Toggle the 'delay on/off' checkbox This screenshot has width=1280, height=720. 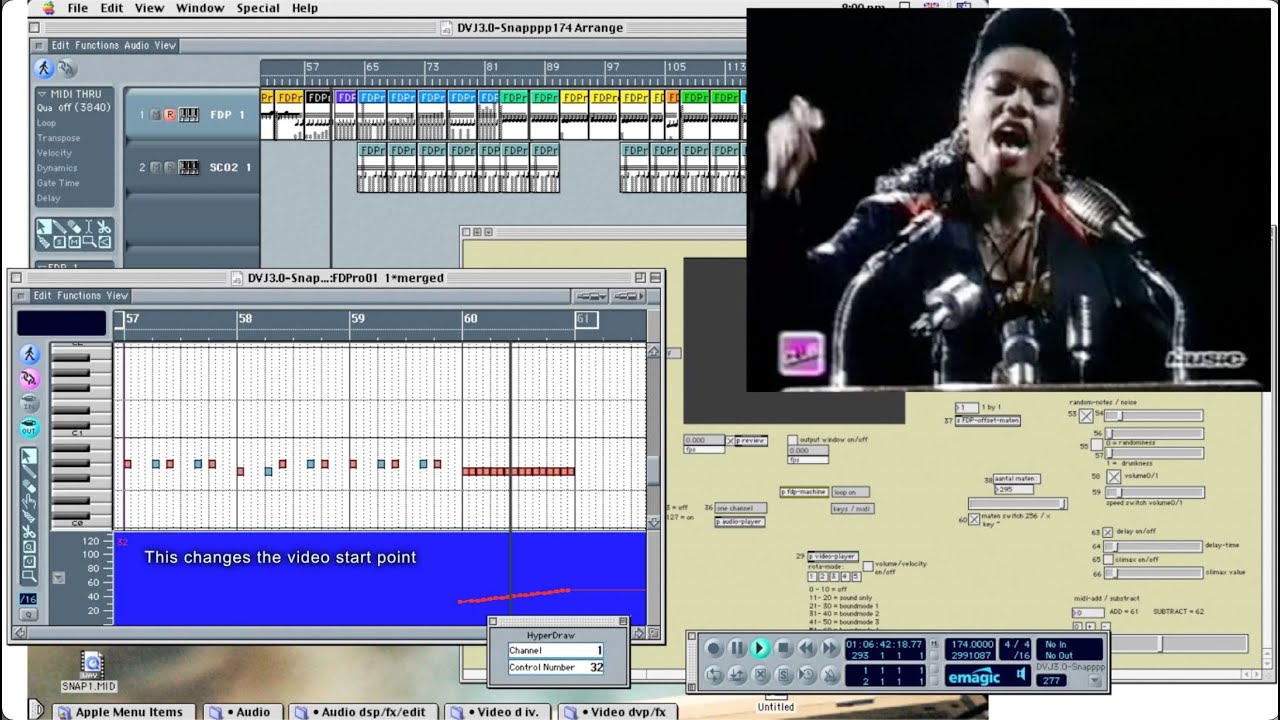(1108, 532)
